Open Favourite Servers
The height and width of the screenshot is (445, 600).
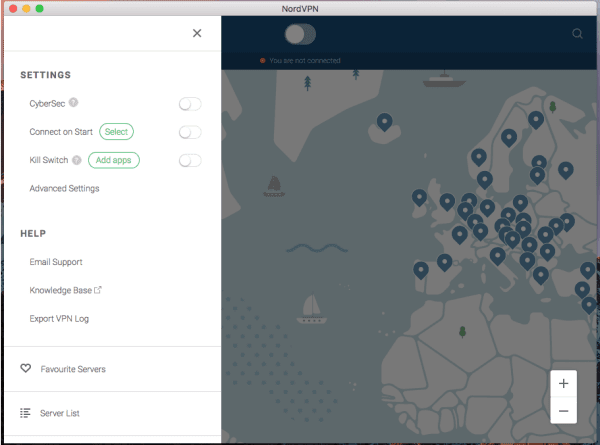tap(73, 369)
